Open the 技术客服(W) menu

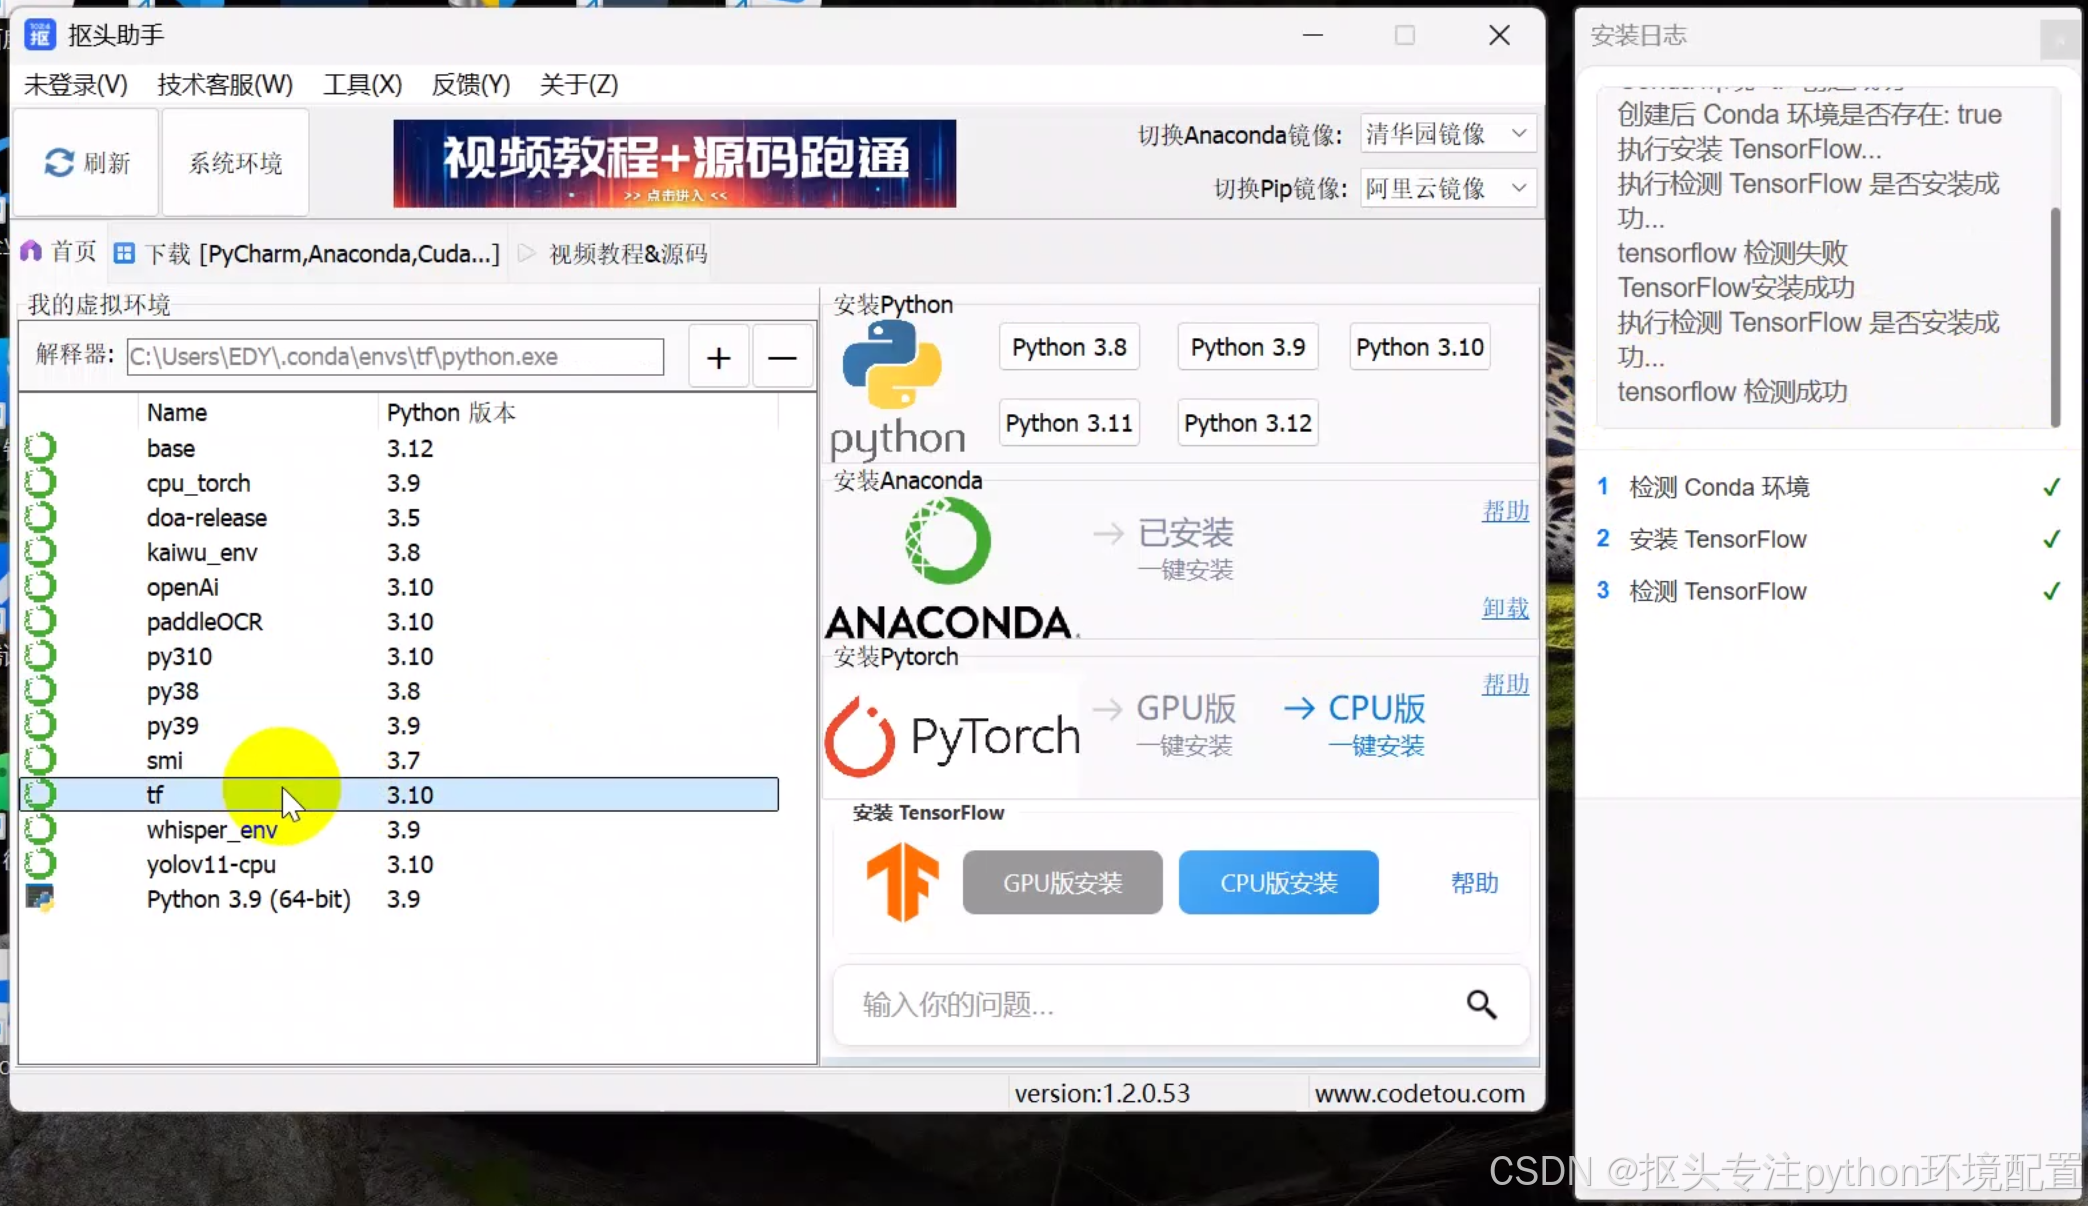(225, 84)
